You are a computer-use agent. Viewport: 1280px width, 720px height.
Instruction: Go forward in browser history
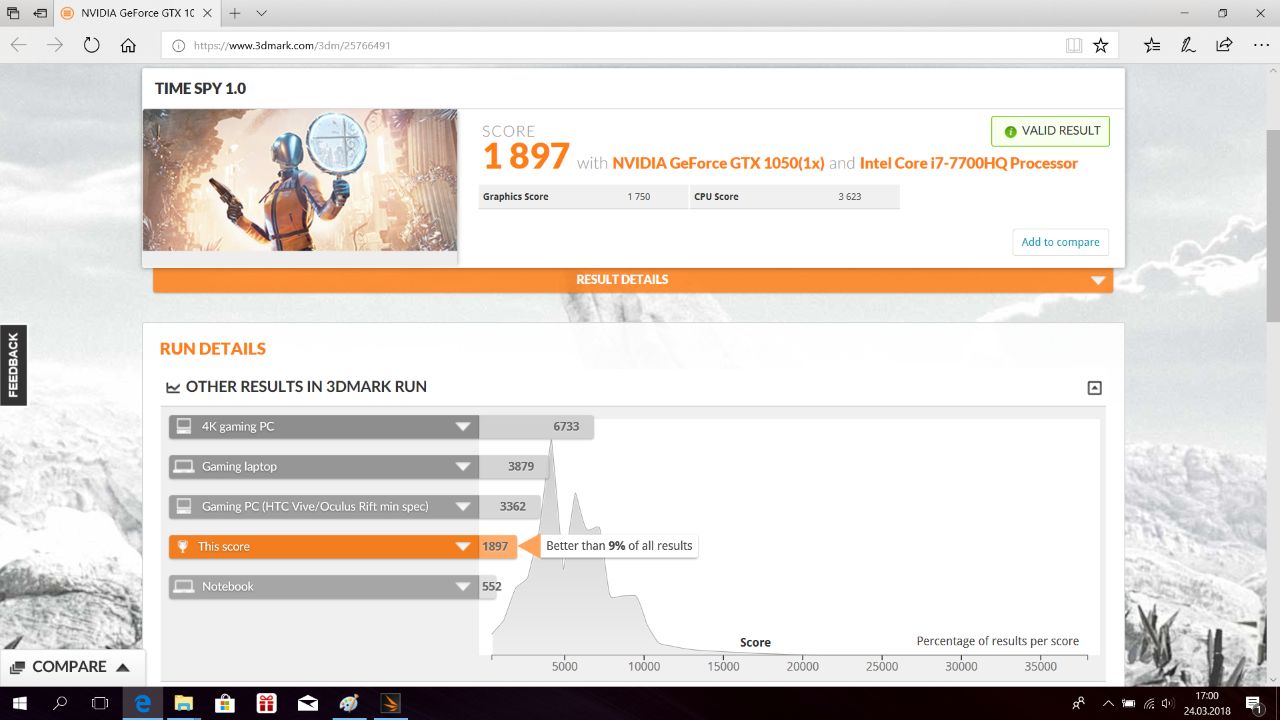click(x=55, y=45)
